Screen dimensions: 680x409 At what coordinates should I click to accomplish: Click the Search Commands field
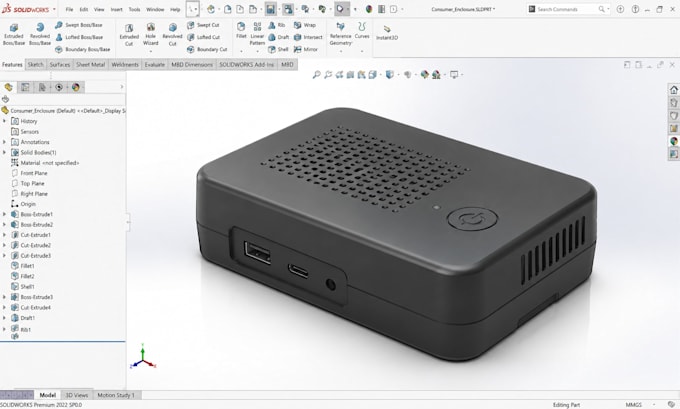pos(564,9)
